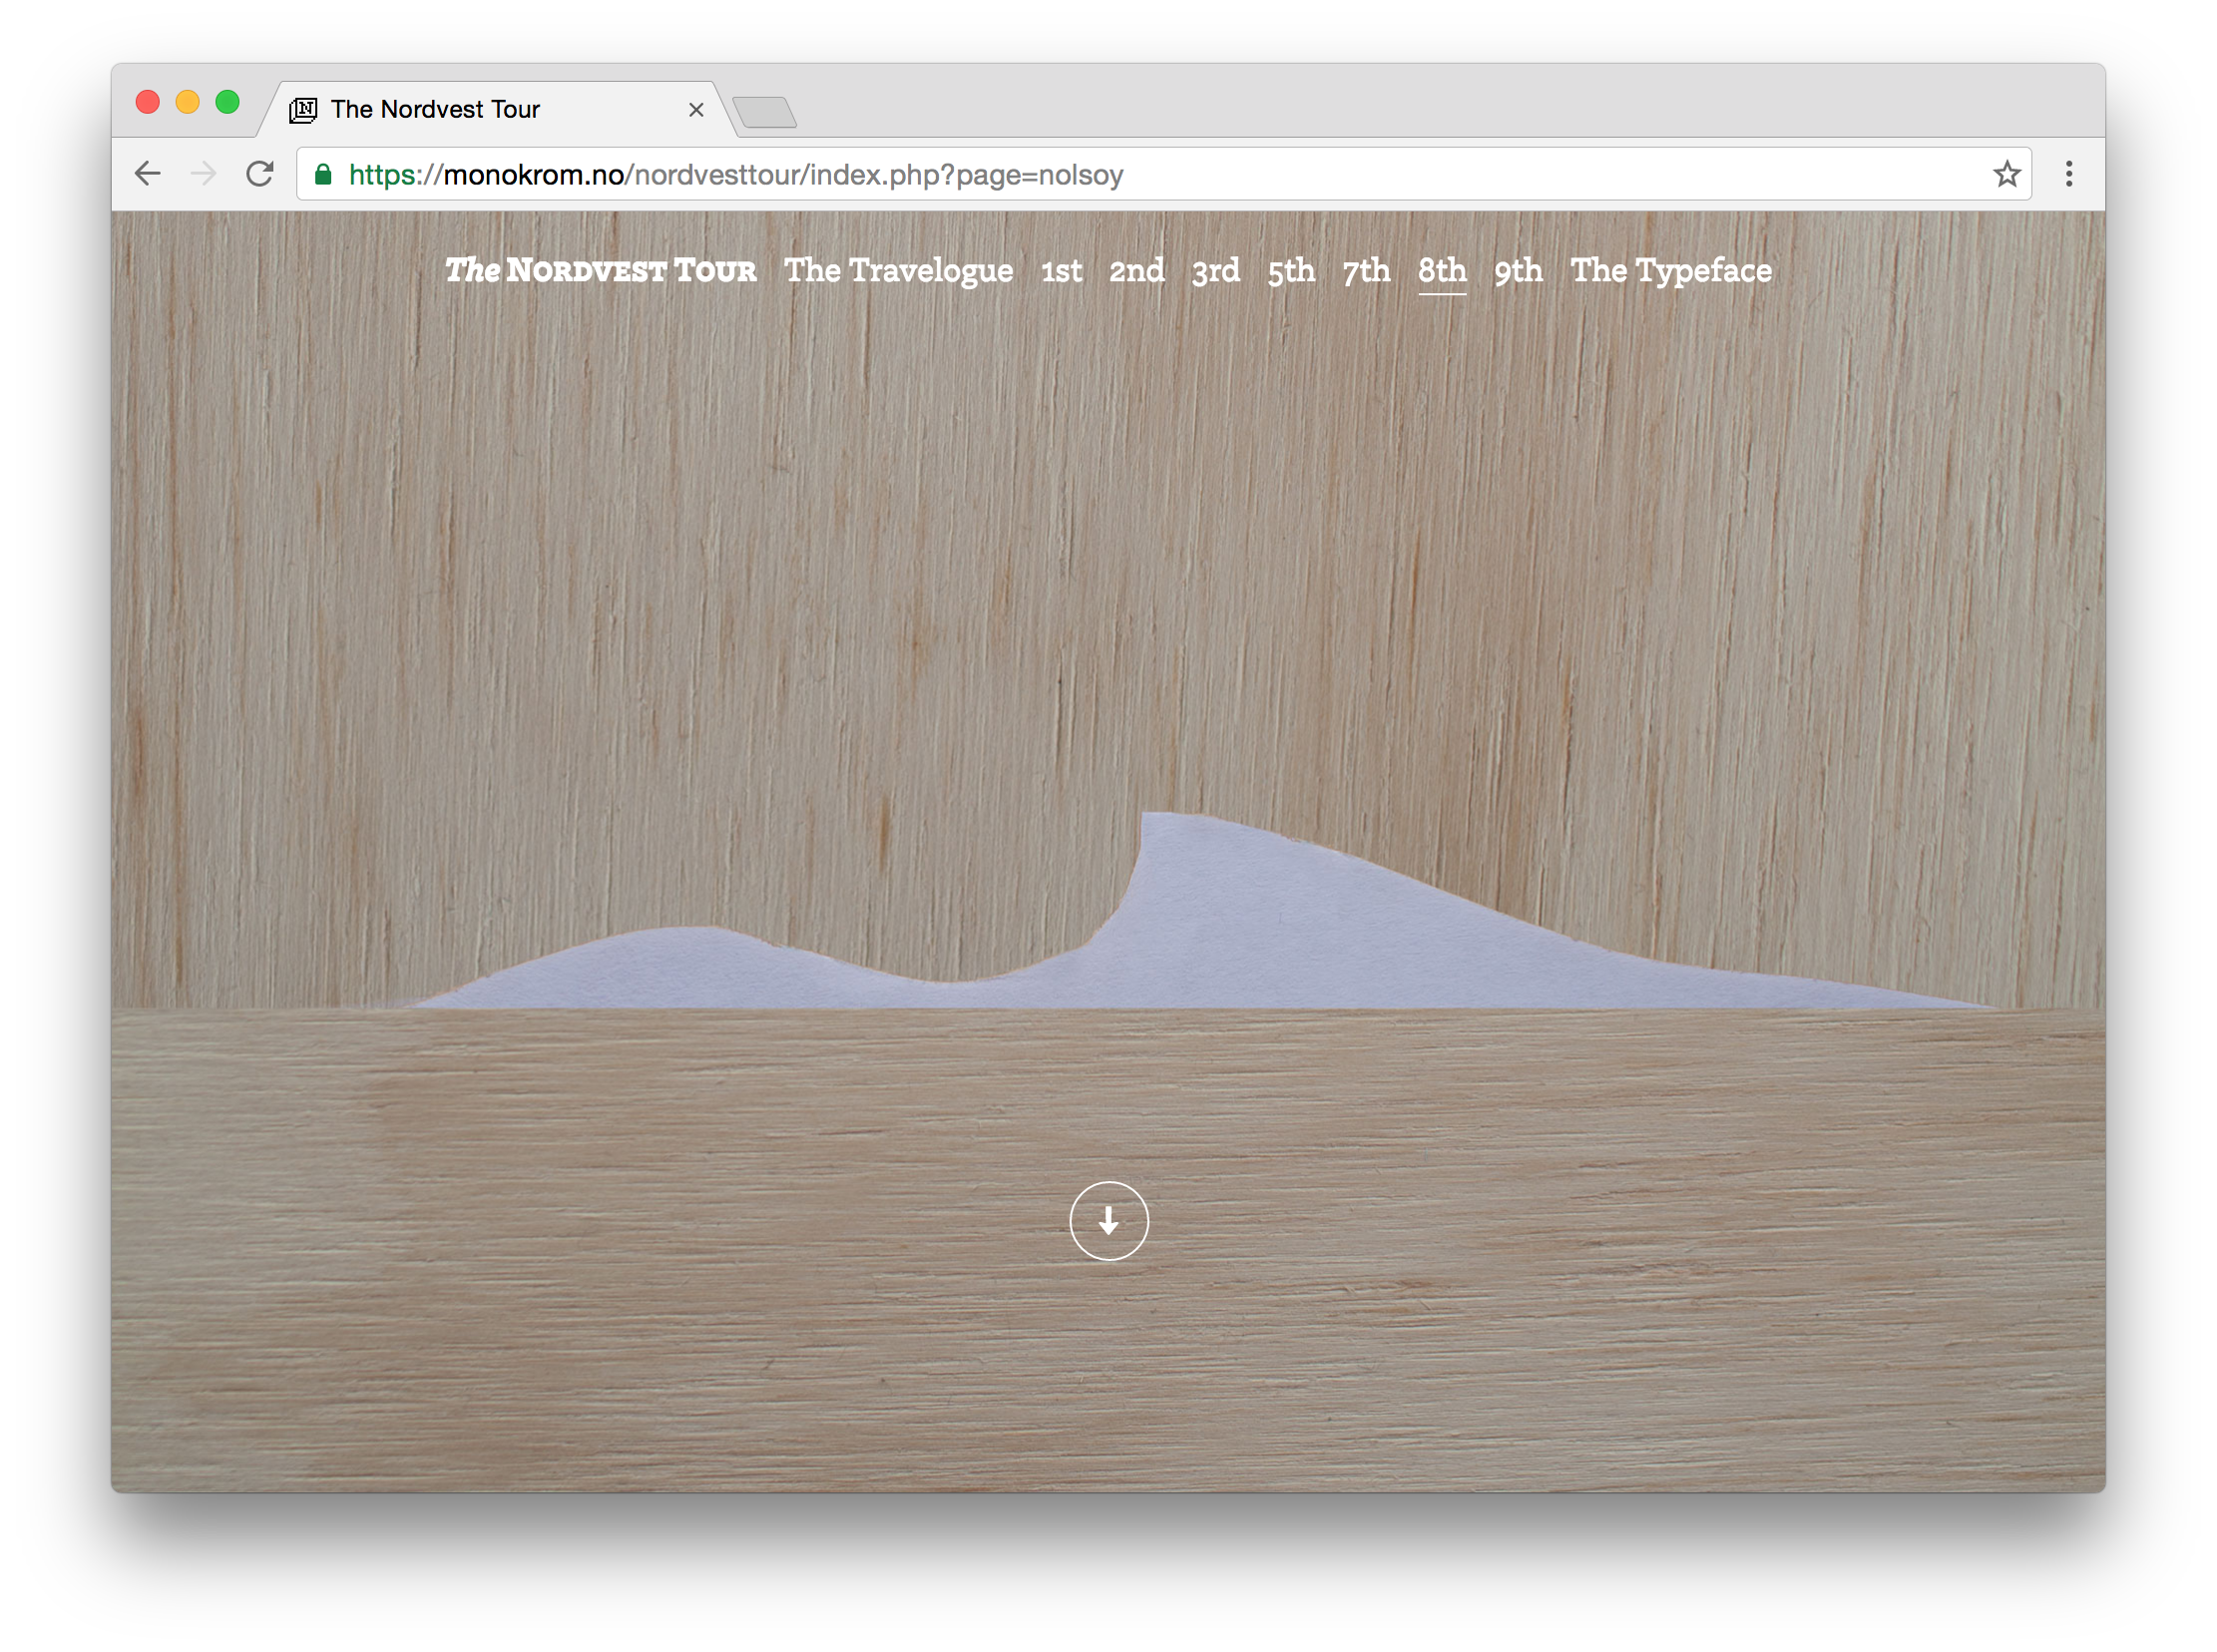Viewport: 2217px width, 1652px height.
Task: Bookmark page with the star icon
Action: point(2006,174)
